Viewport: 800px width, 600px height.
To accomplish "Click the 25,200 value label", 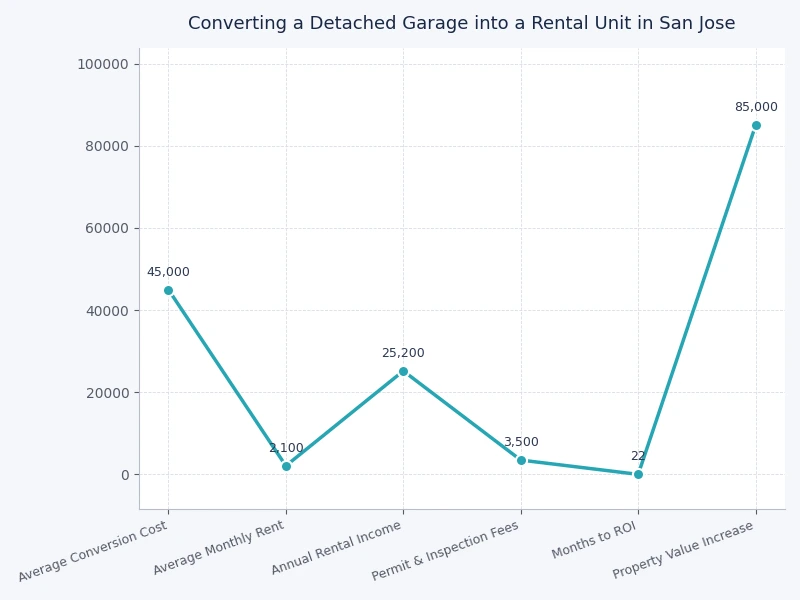I will pyautogui.click(x=403, y=353).
